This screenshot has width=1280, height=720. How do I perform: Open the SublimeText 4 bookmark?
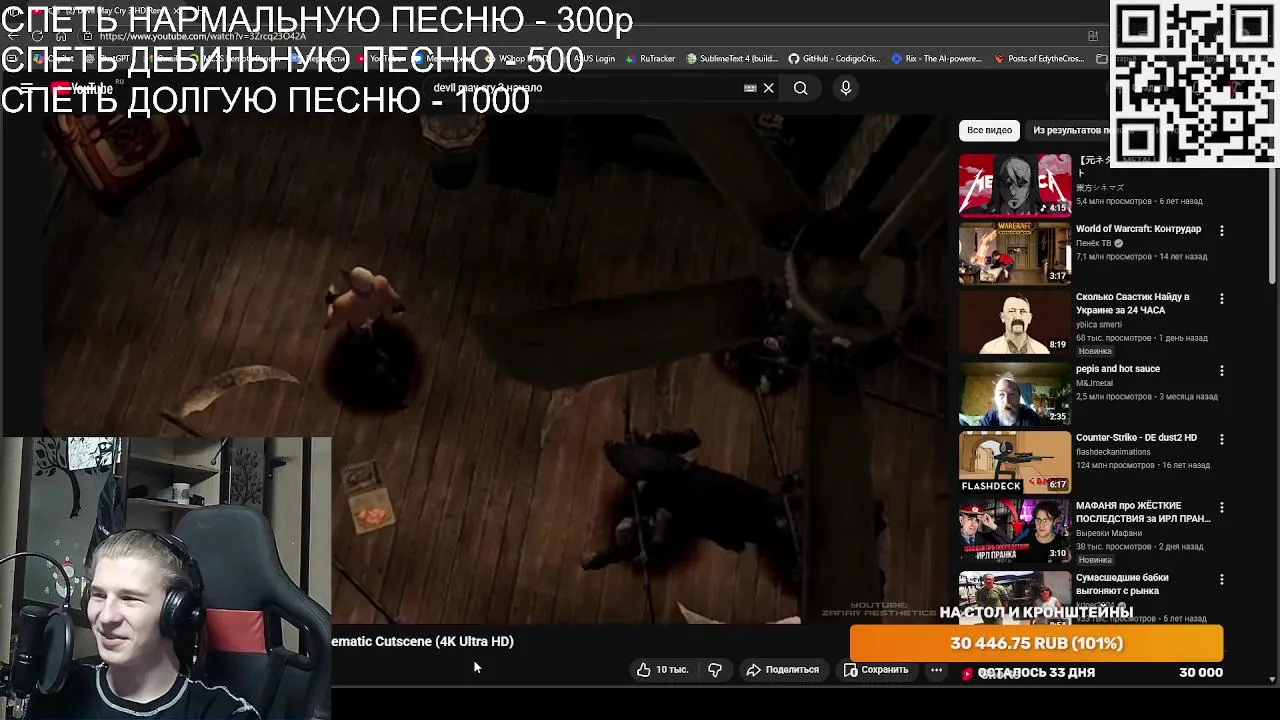731,59
